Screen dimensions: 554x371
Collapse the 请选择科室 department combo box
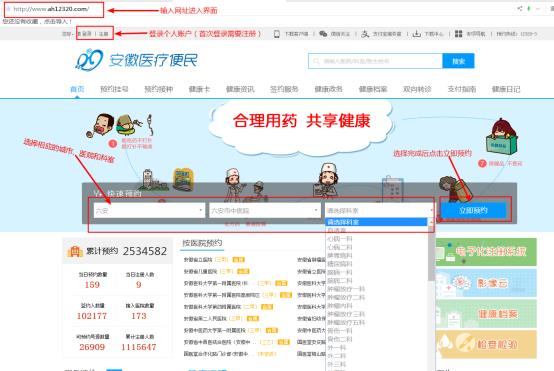click(379, 211)
